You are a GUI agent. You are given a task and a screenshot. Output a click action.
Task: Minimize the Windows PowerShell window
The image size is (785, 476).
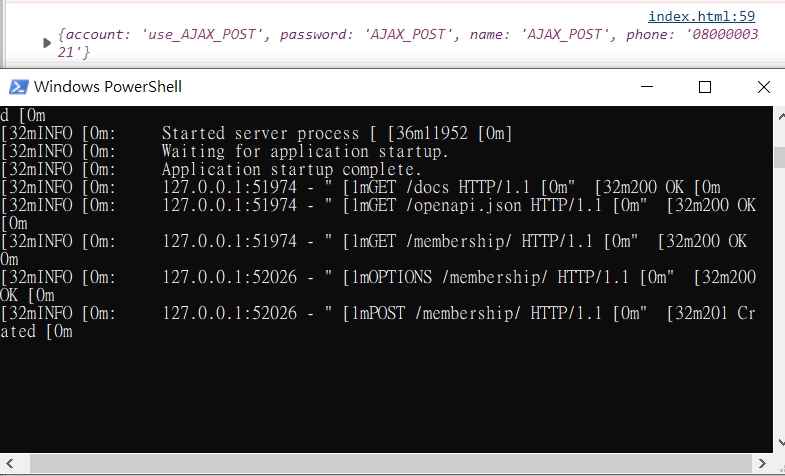click(x=647, y=87)
